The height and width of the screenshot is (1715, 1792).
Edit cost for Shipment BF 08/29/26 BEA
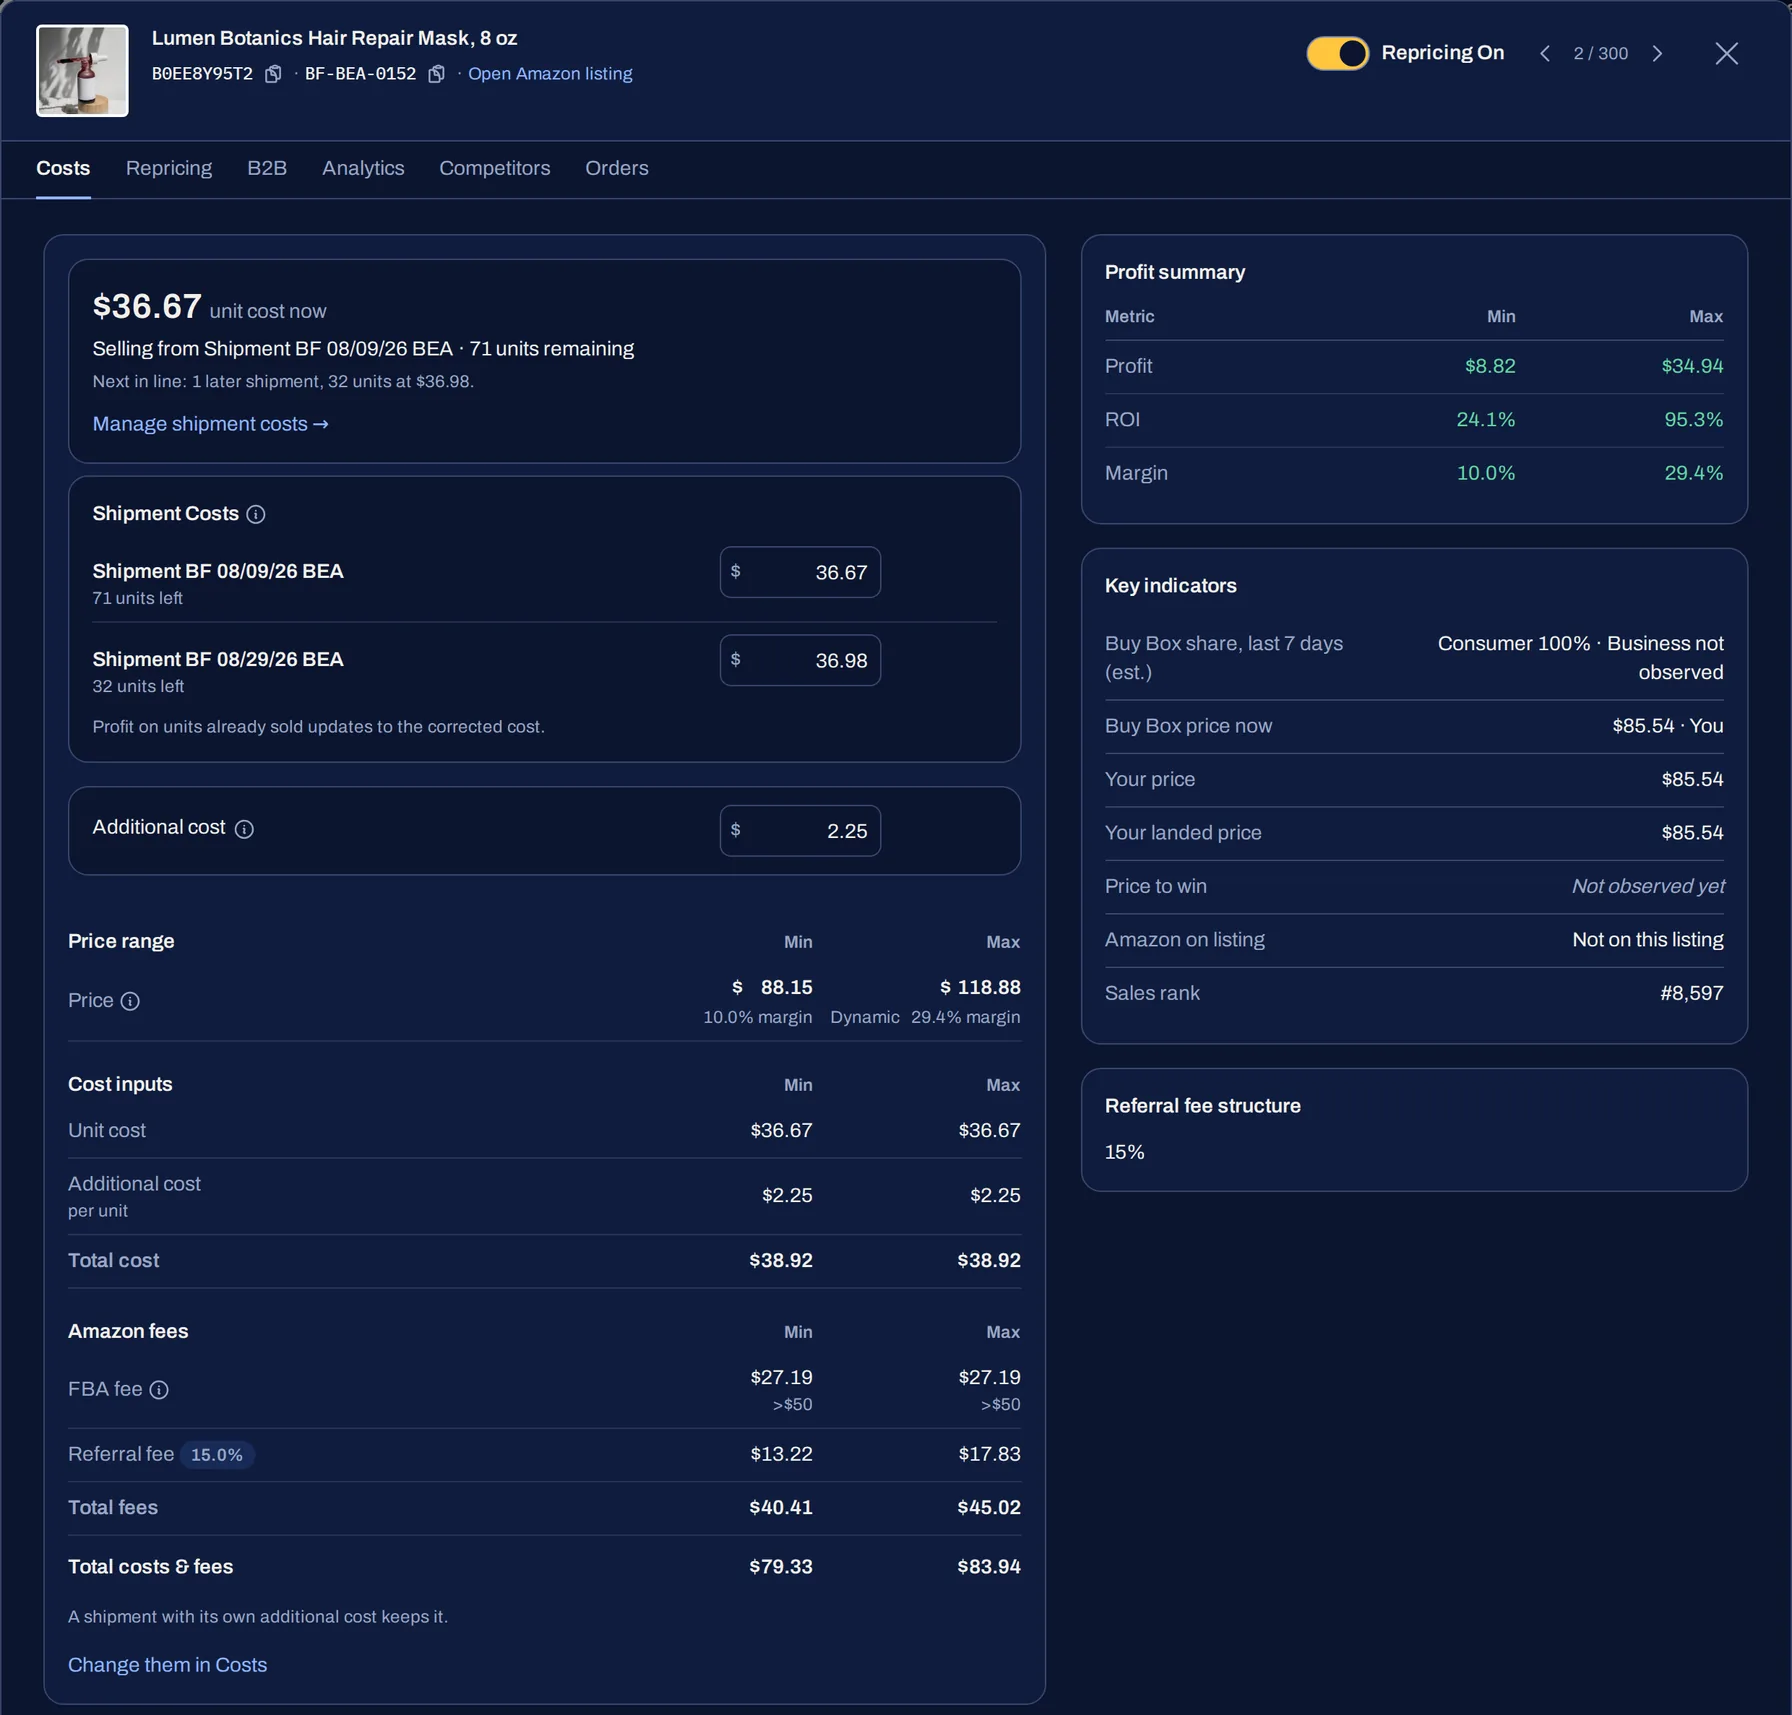click(x=800, y=660)
